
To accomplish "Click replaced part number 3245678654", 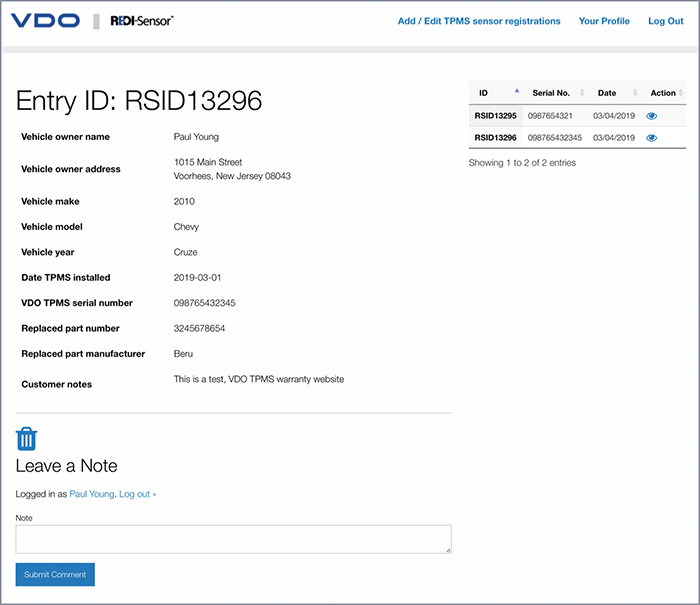I will (199, 329).
